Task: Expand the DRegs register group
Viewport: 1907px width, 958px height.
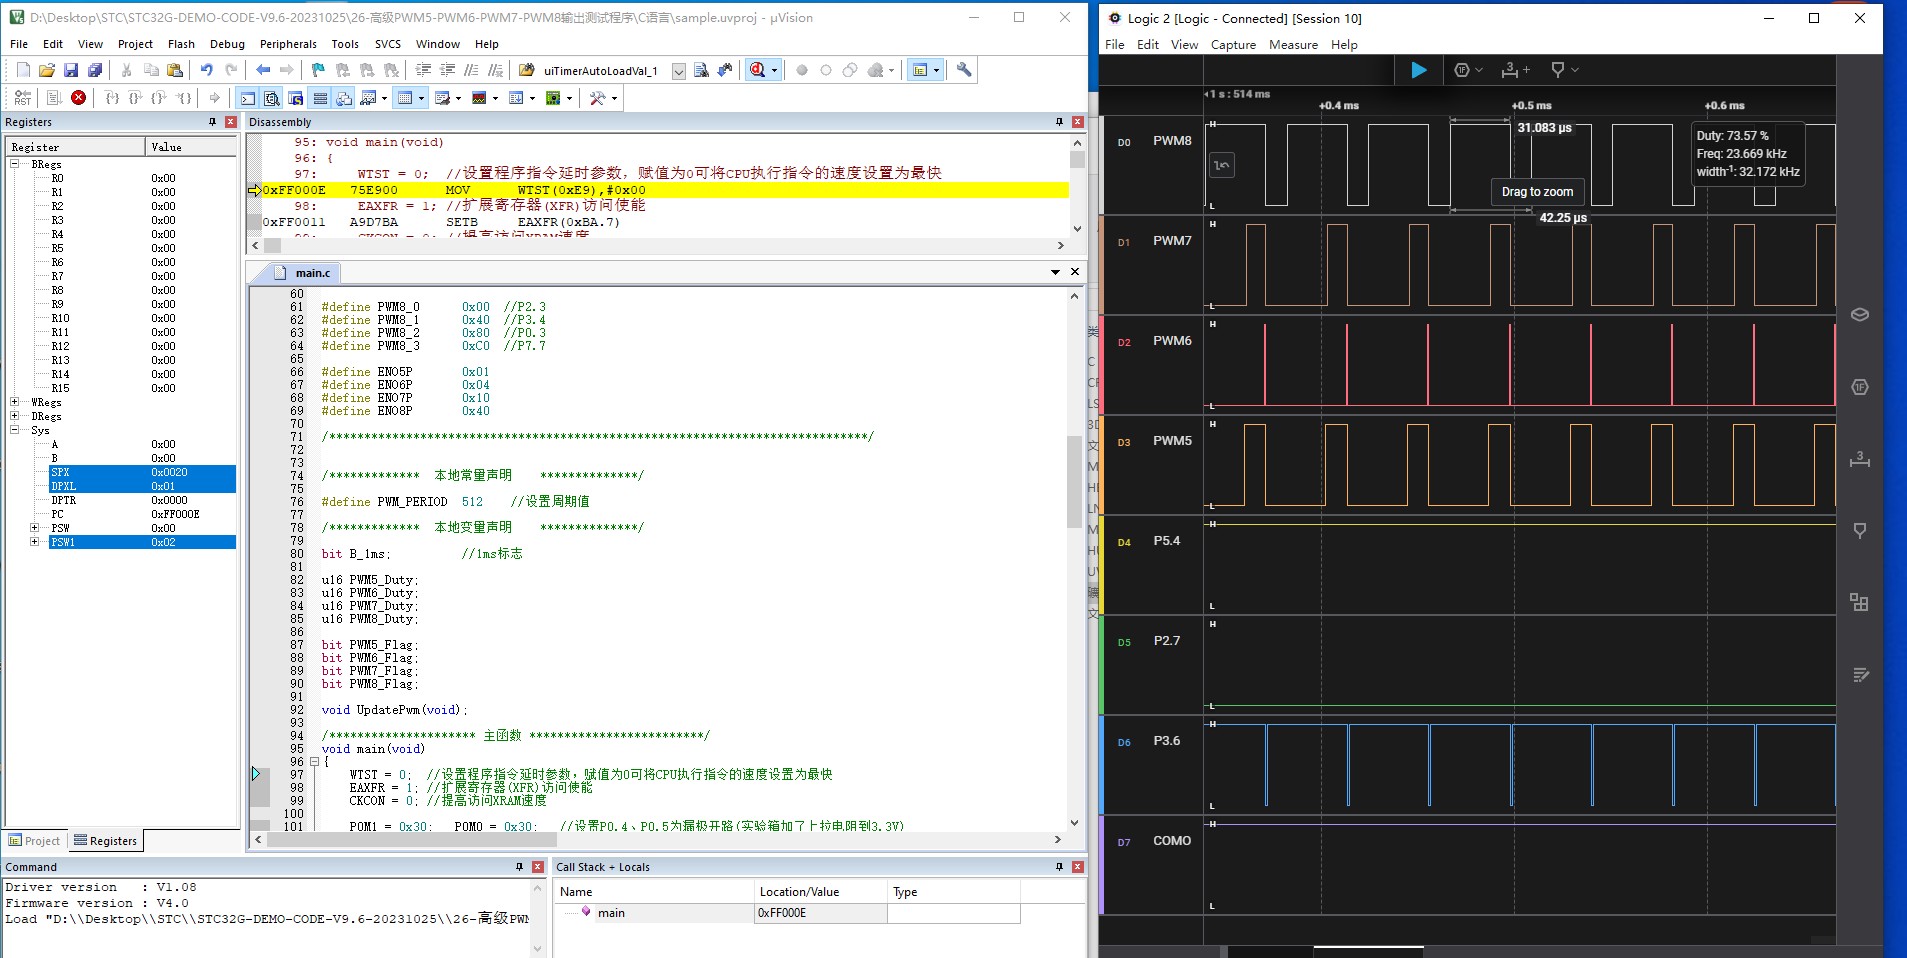Action: [15, 416]
